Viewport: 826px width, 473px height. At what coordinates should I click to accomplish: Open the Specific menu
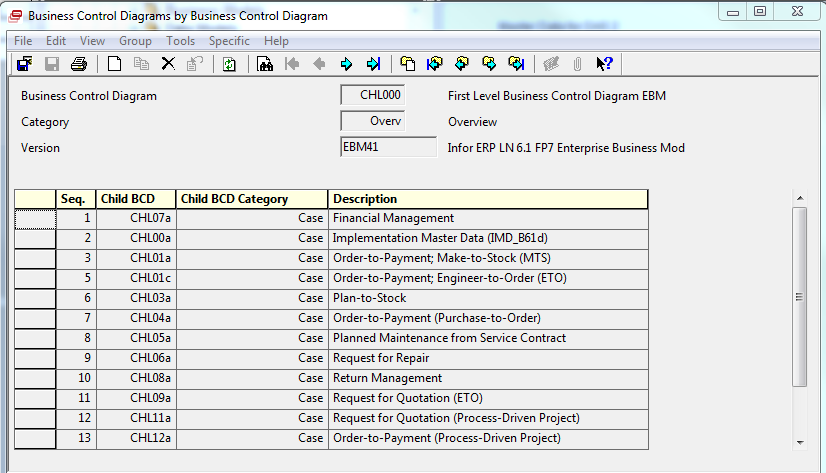(x=229, y=41)
